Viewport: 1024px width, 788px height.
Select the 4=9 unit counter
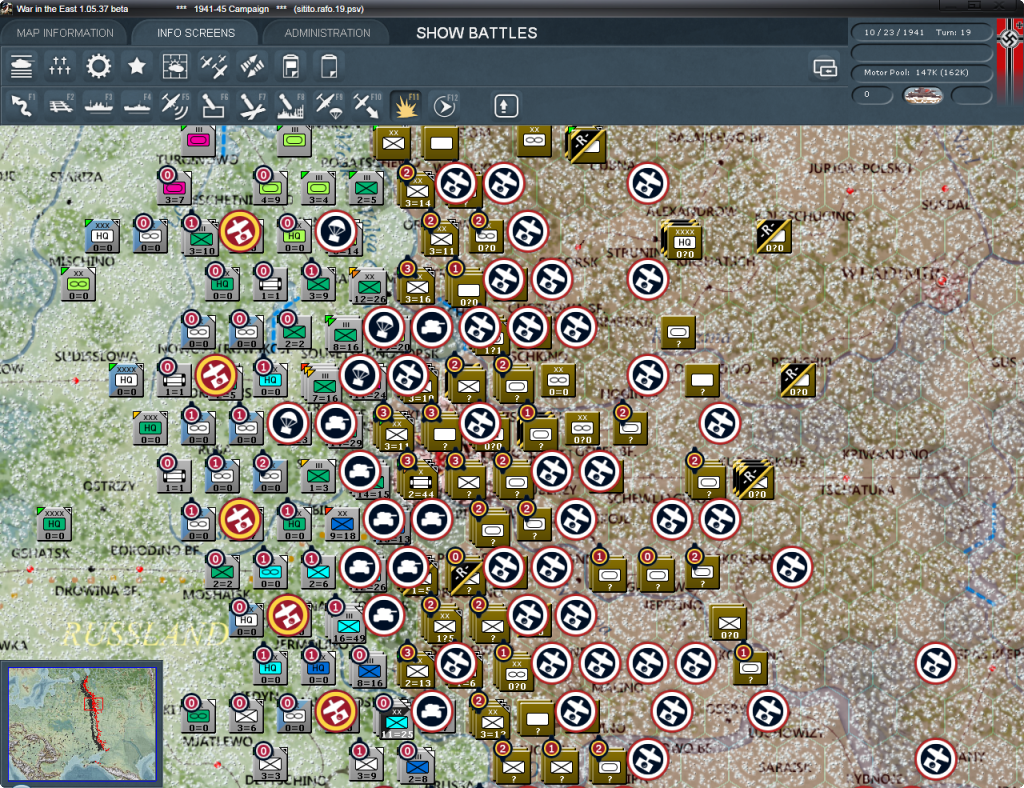tap(271, 189)
